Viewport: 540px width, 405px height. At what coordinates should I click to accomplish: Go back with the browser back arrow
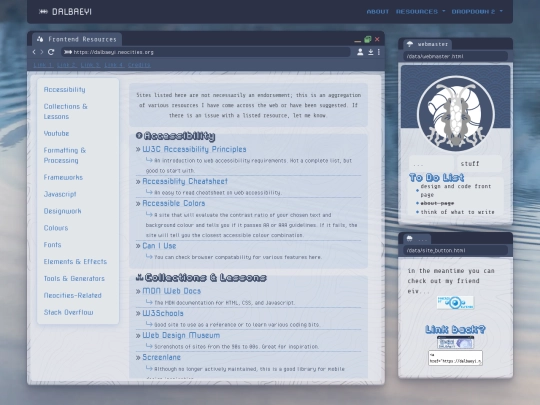(34, 52)
